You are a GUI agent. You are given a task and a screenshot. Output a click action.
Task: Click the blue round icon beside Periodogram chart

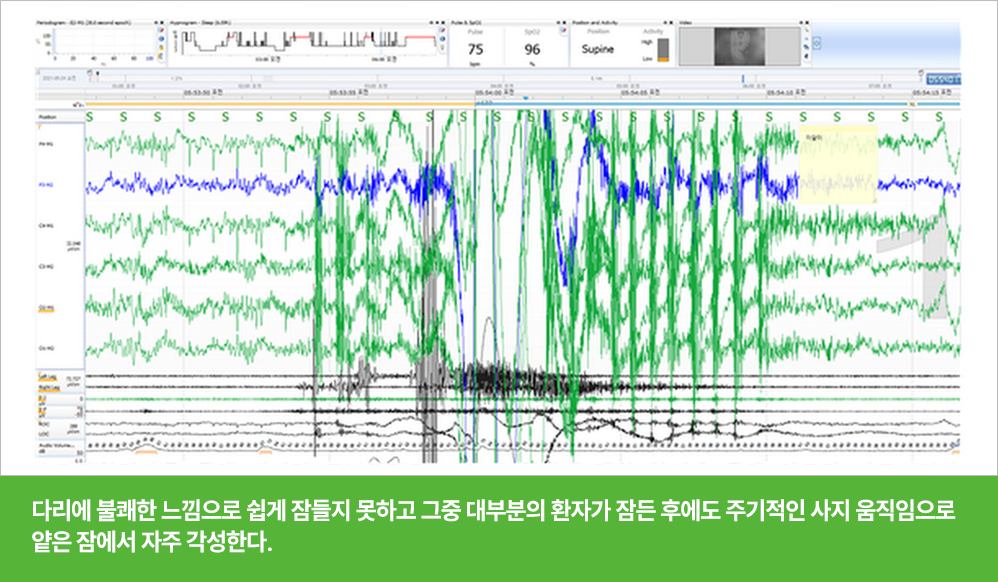click(x=161, y=39)
